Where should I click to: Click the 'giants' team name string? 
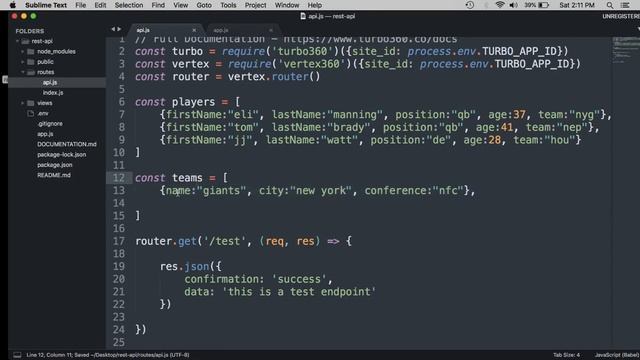point(222,191)
